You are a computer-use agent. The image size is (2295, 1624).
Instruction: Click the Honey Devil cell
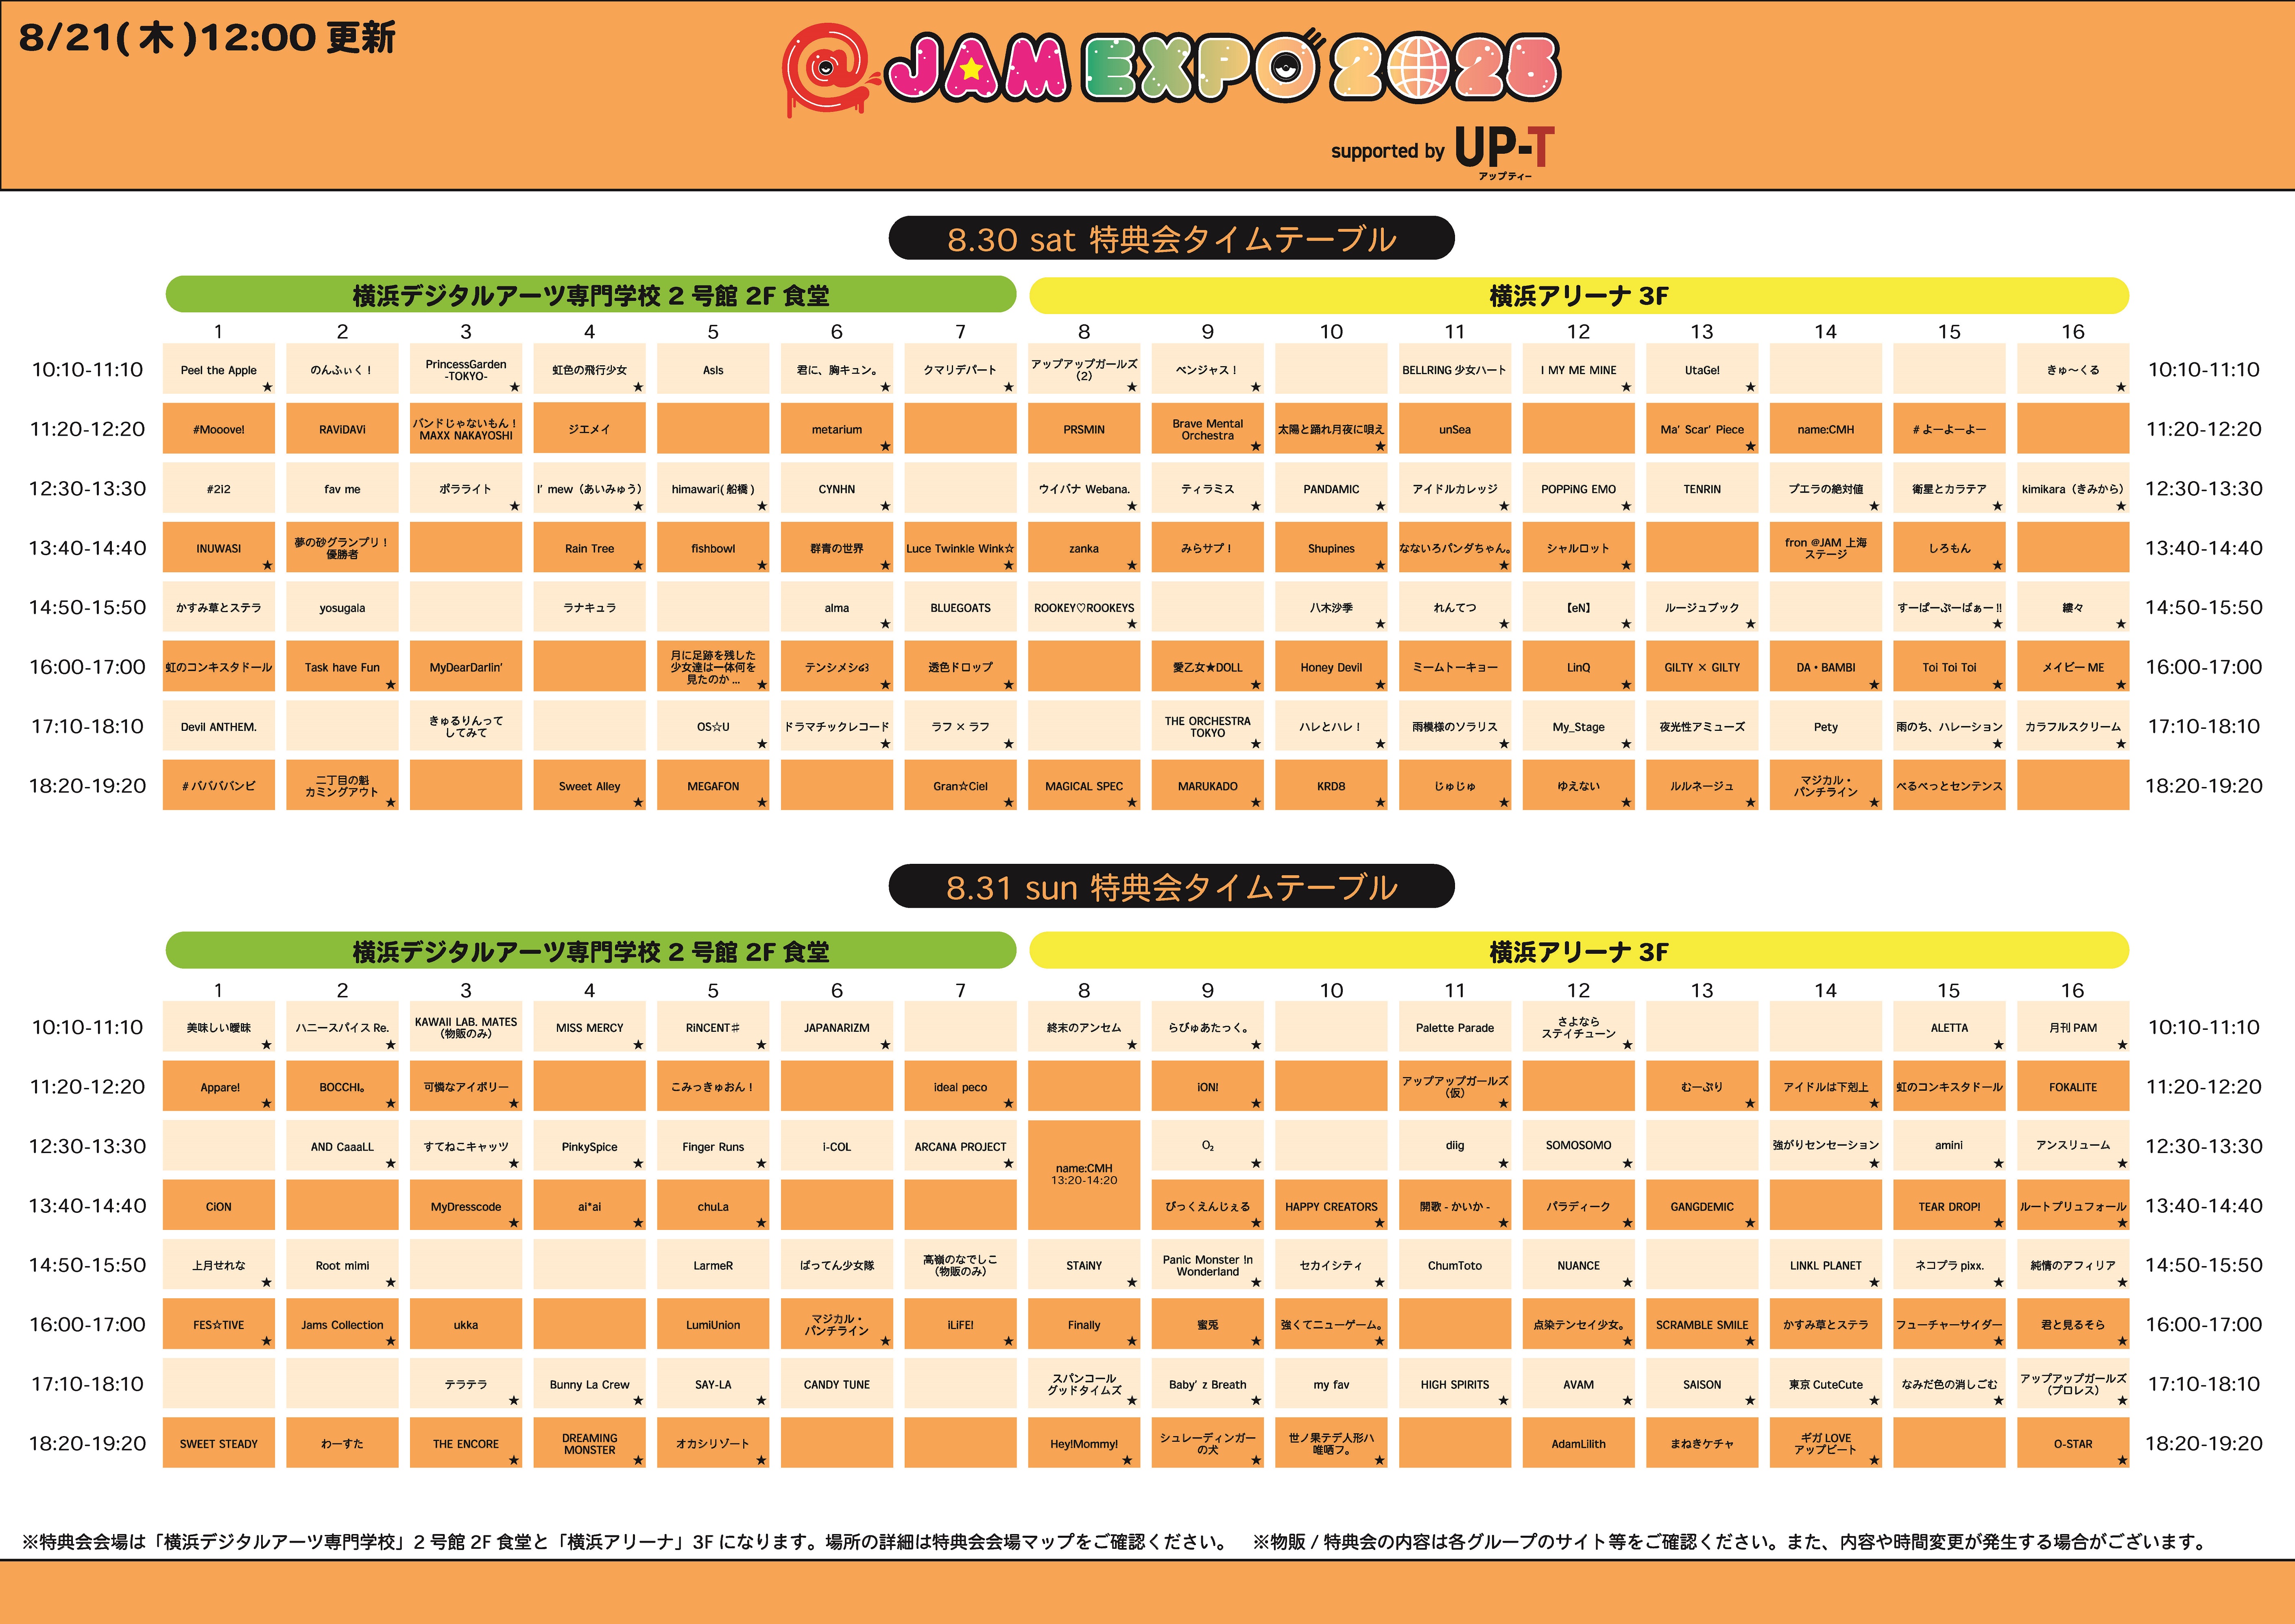(1331, 667)
